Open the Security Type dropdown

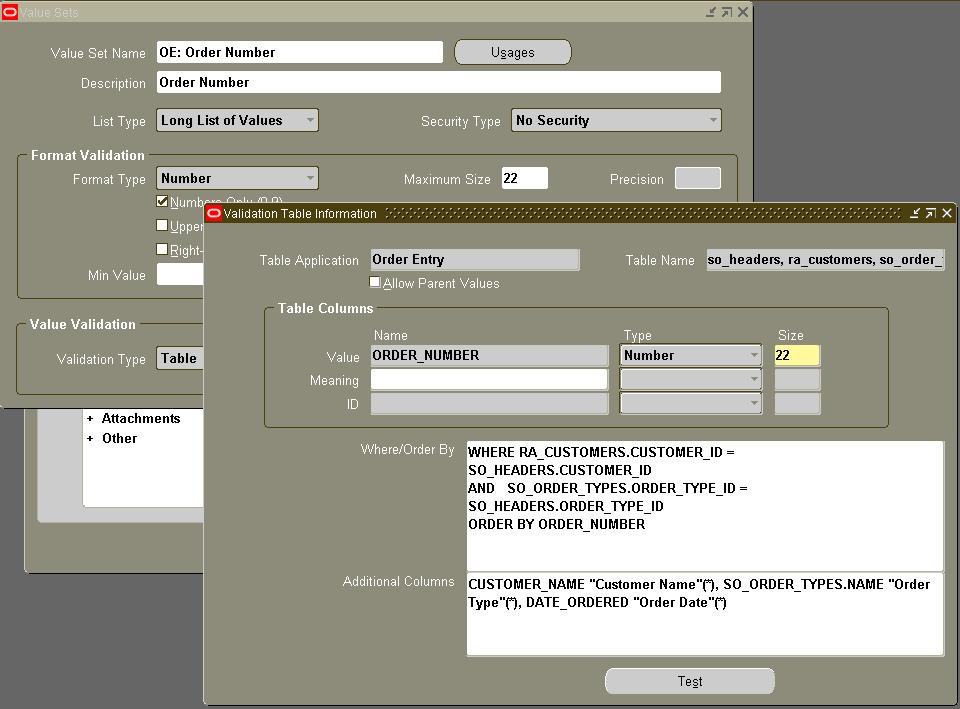click(x=711, y=119)
